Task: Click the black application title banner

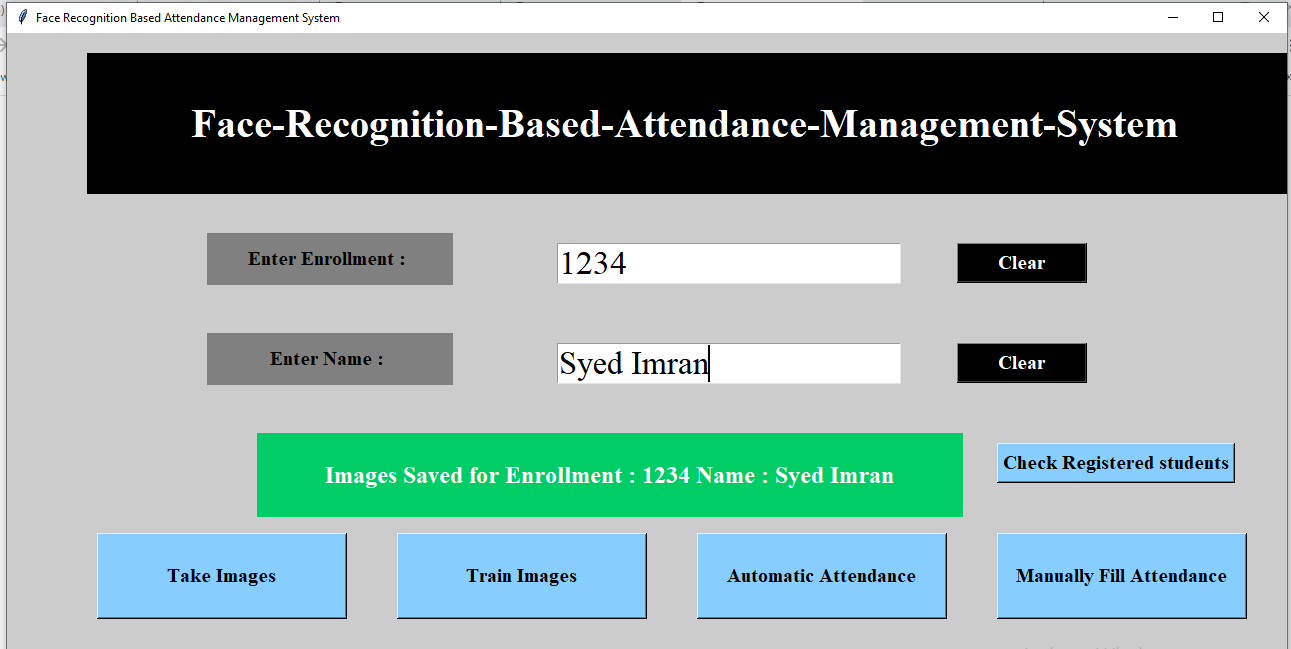Action: tap(687, 123)
